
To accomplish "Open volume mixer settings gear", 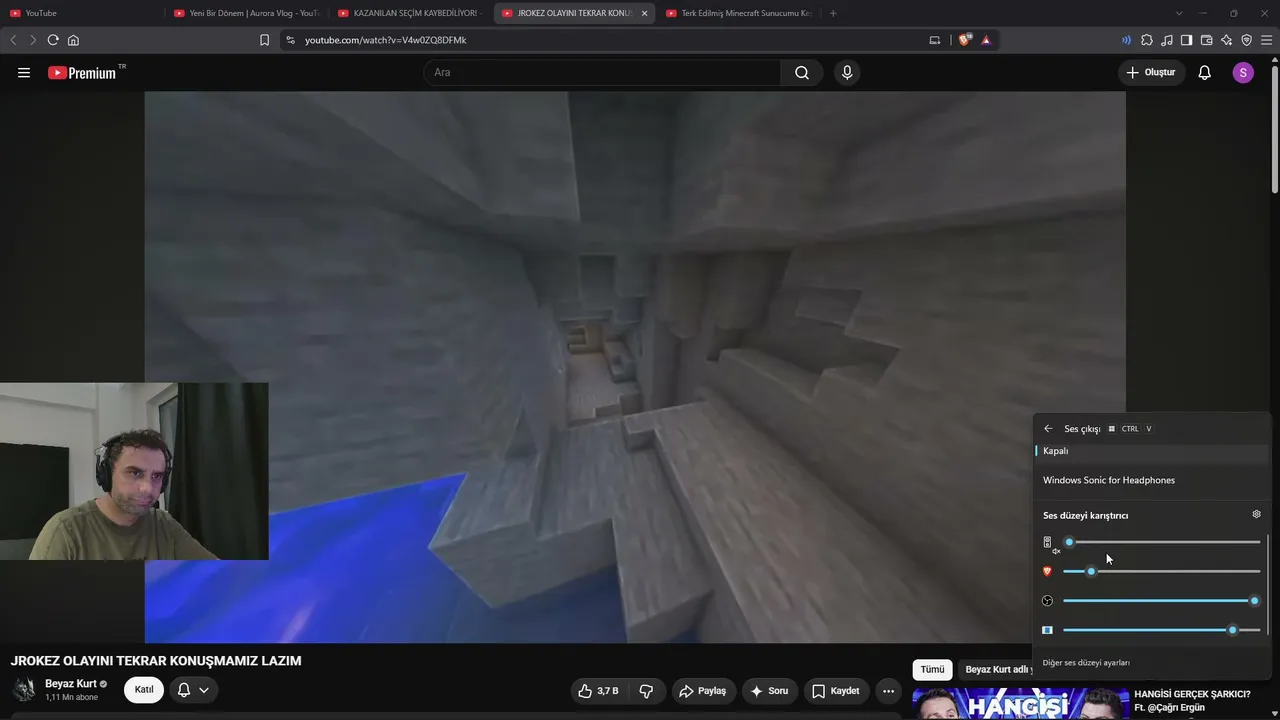I will pyautogui.click(x=1257, y=514).
